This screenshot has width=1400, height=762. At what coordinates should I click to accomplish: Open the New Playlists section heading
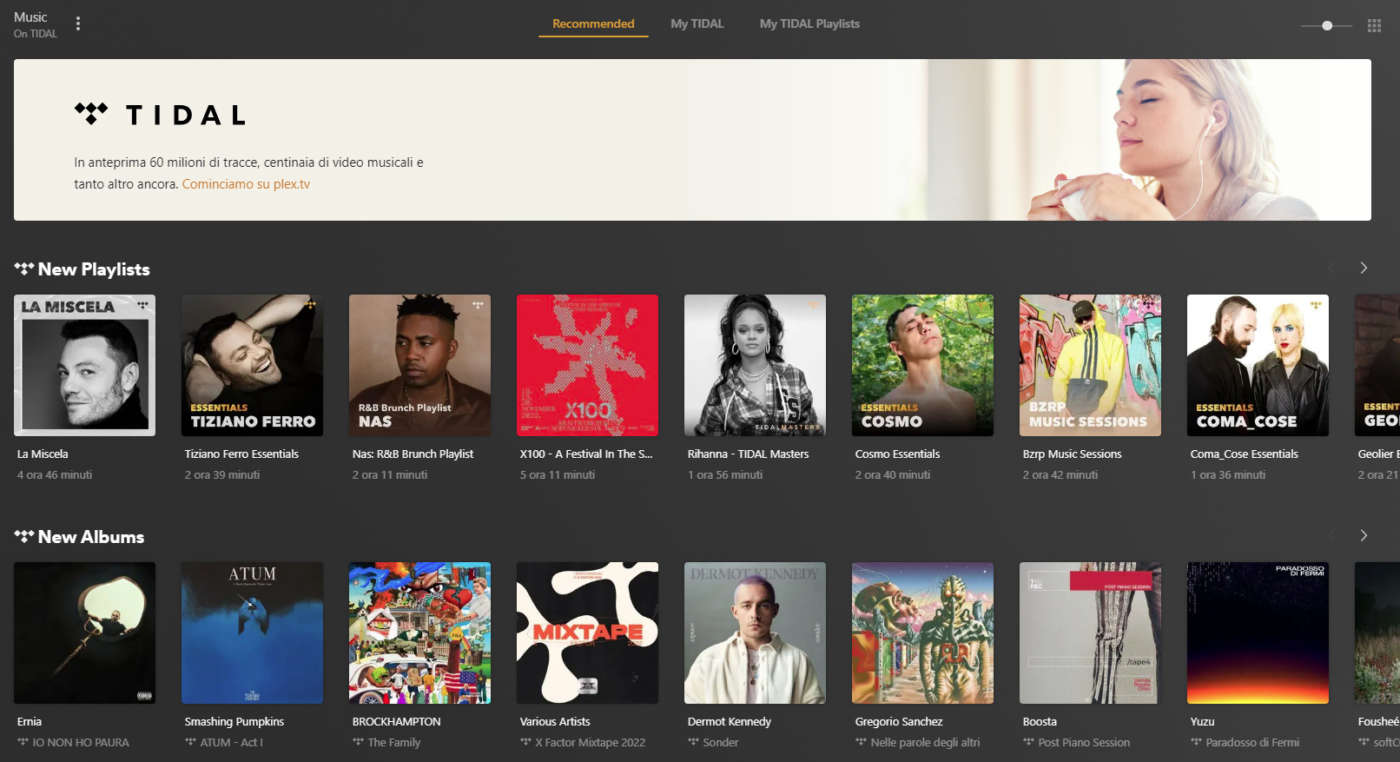tap(94, 269)
